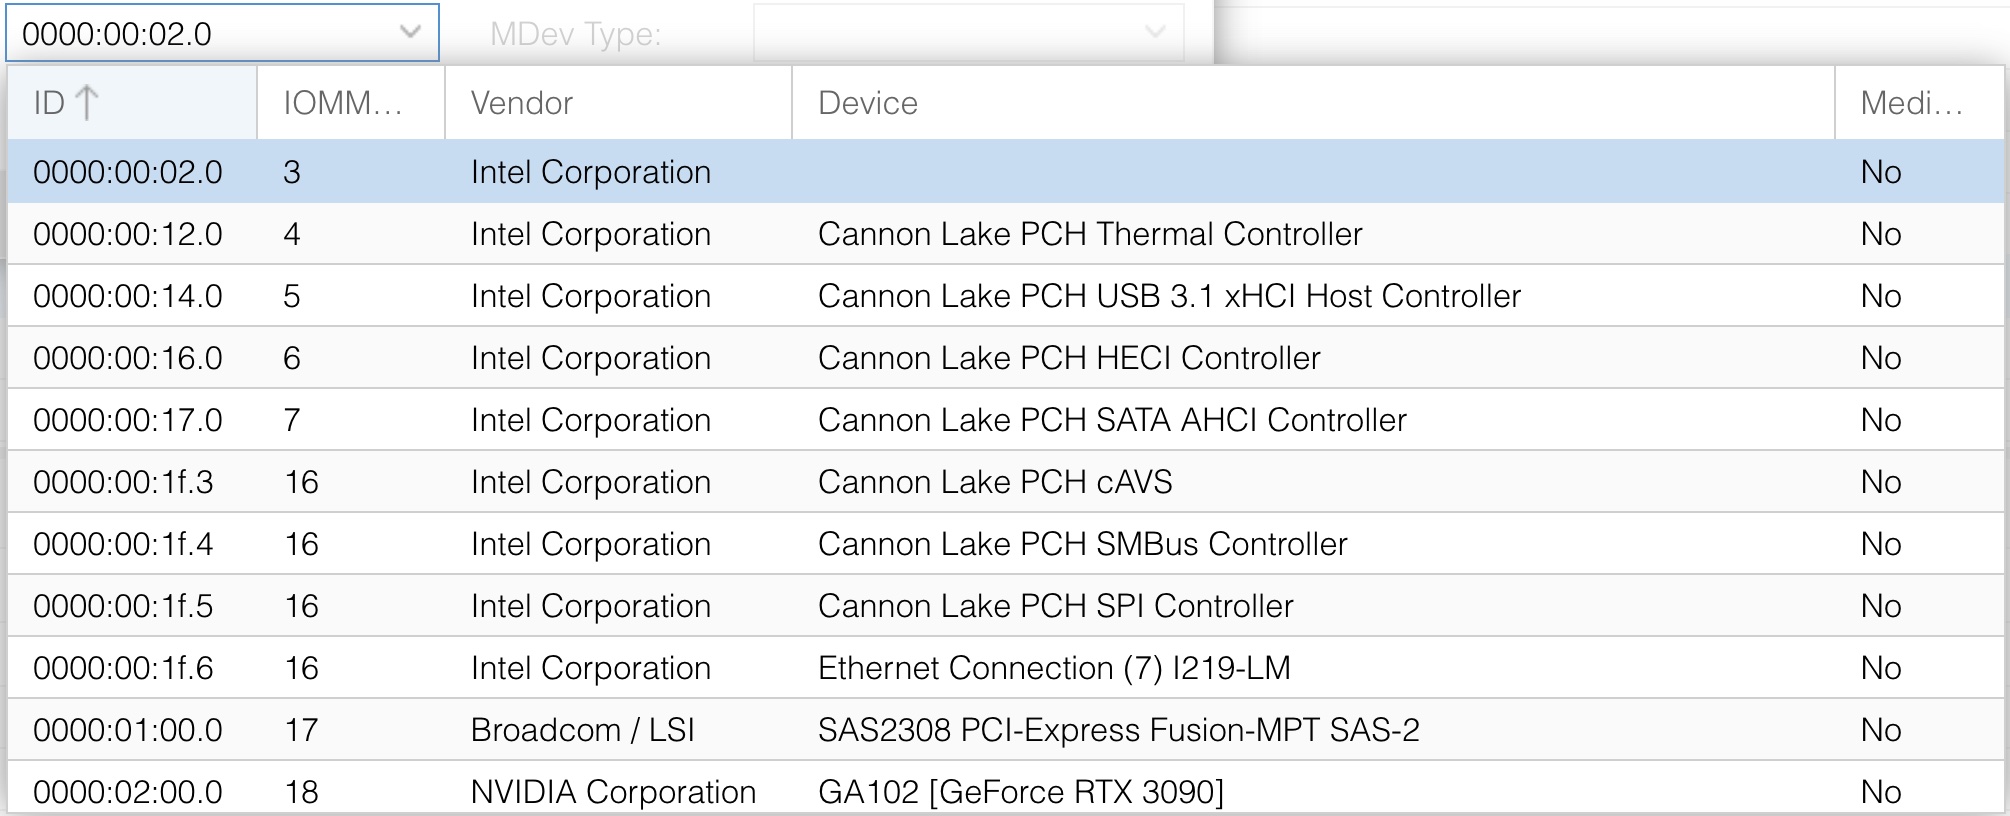Select the SMBus Controller row

pyautogui.click(x=600, y=543)
